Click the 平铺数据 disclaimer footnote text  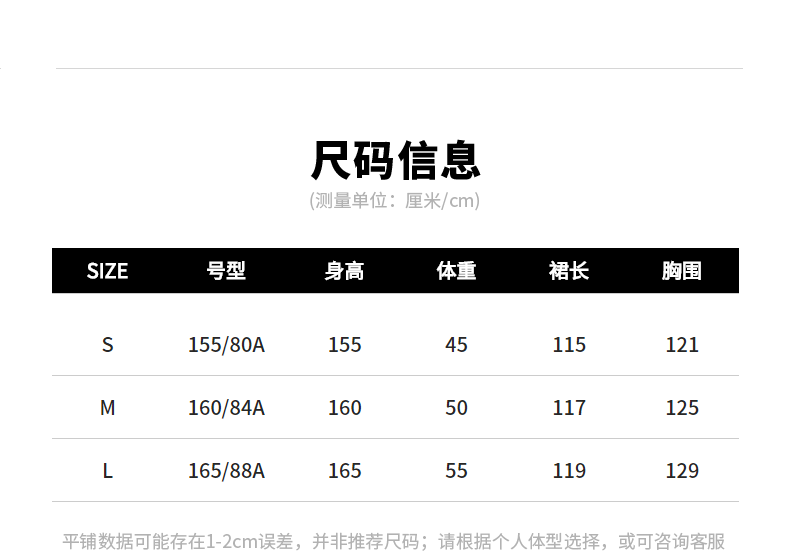(394, 541)
